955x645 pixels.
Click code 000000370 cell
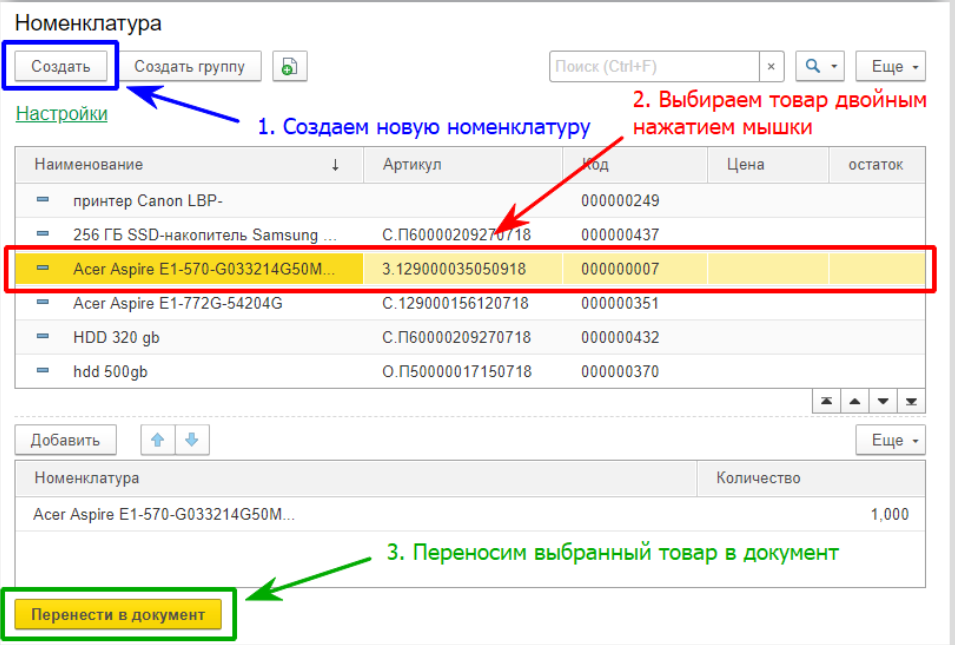[635, 371]
